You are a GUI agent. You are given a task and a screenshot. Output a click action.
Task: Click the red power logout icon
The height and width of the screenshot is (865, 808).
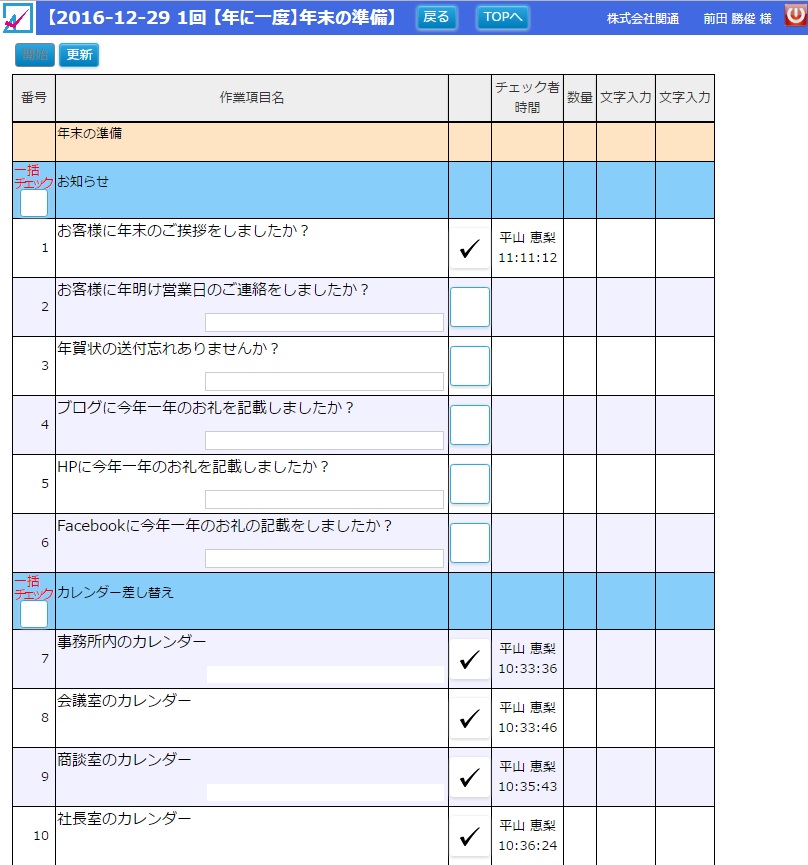point(795,15)
